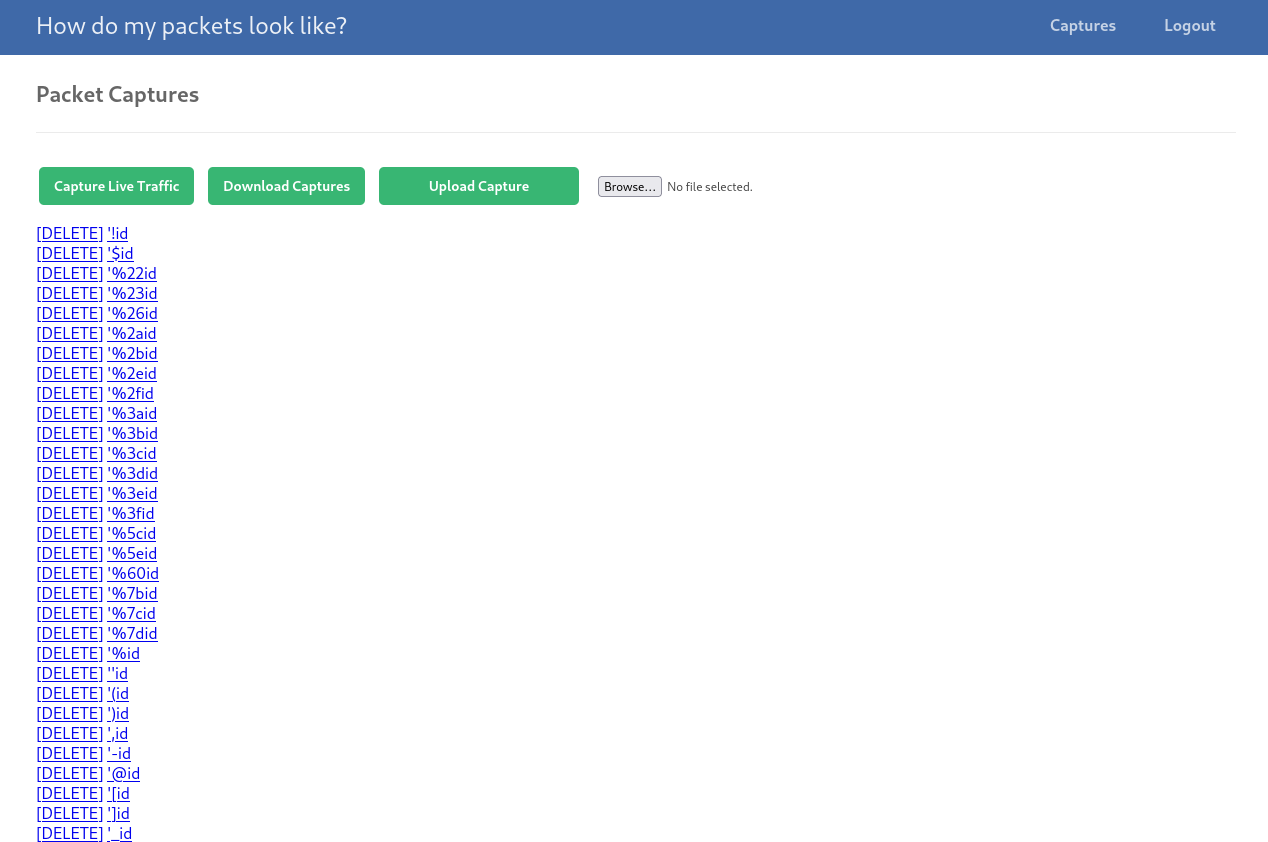1268x842 pixels.
Task: Click the 'How do my packets look like?' title
Action: pyautogui.click(x=191, y=26)
